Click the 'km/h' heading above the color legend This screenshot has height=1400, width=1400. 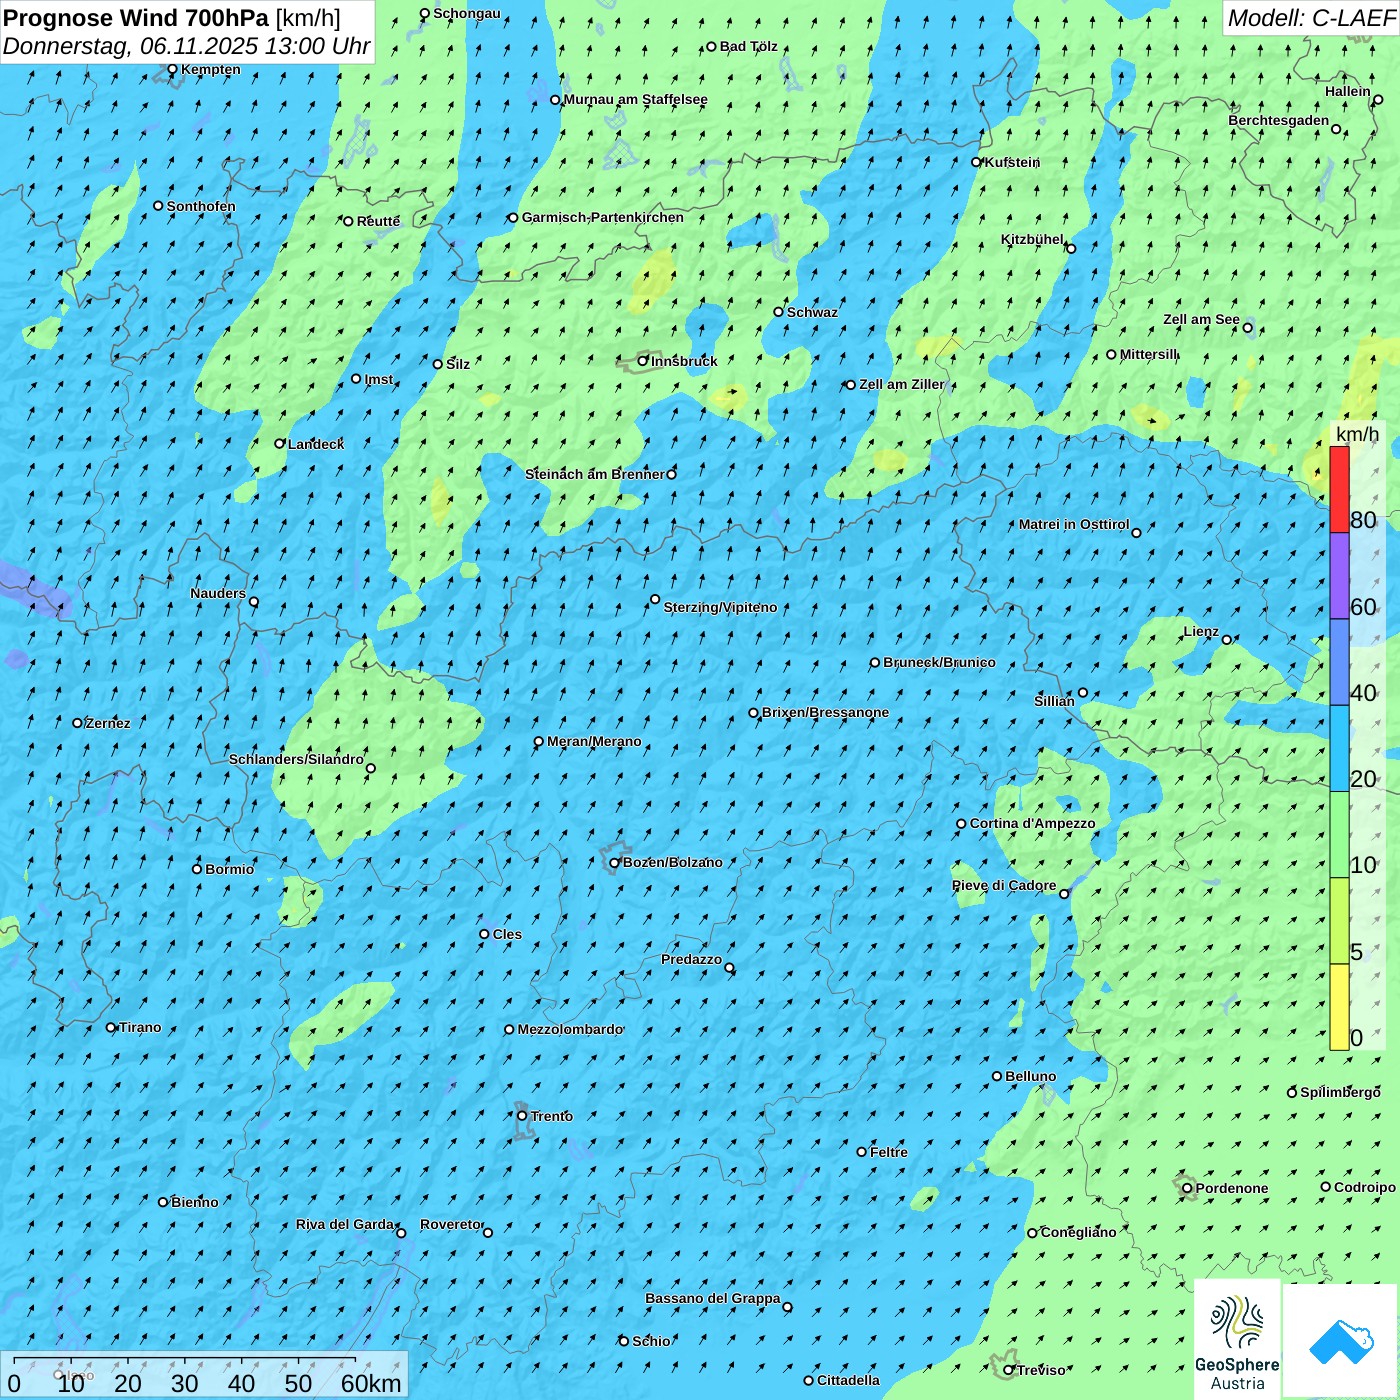point(1357,434)
